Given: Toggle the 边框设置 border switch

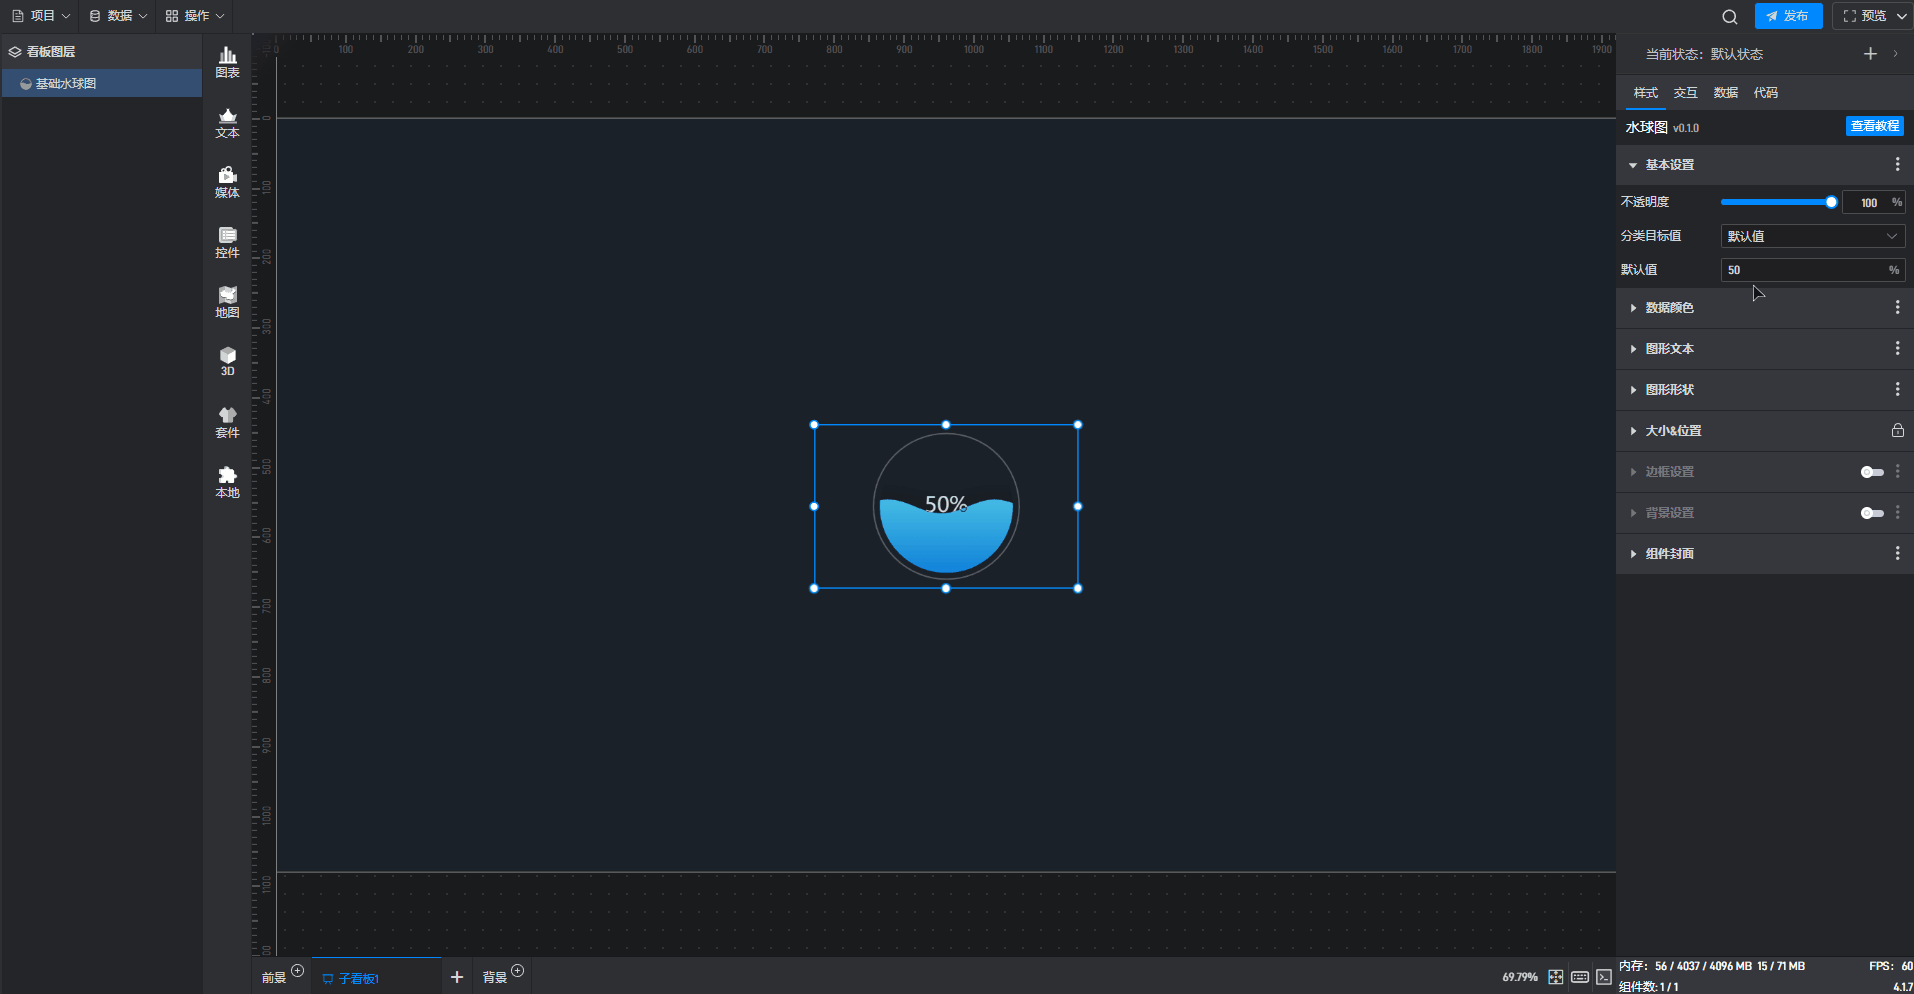Looking at the screenshot, I should 1871,472.
